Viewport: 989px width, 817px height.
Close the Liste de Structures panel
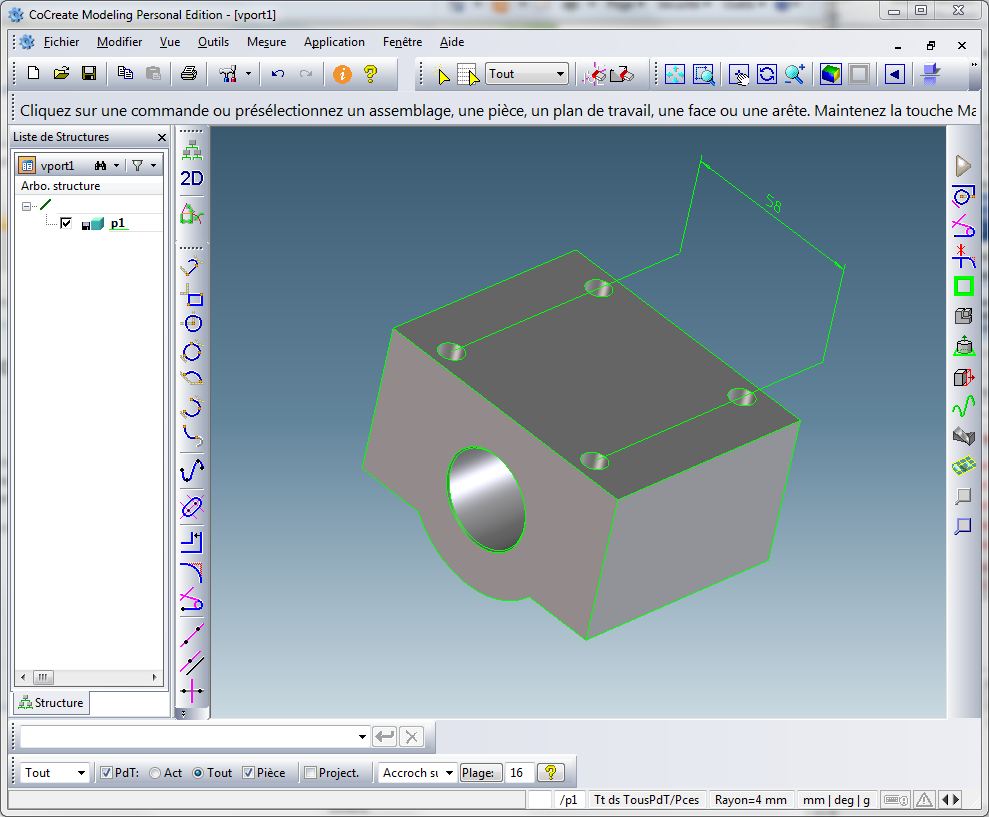tap(161, 138)
